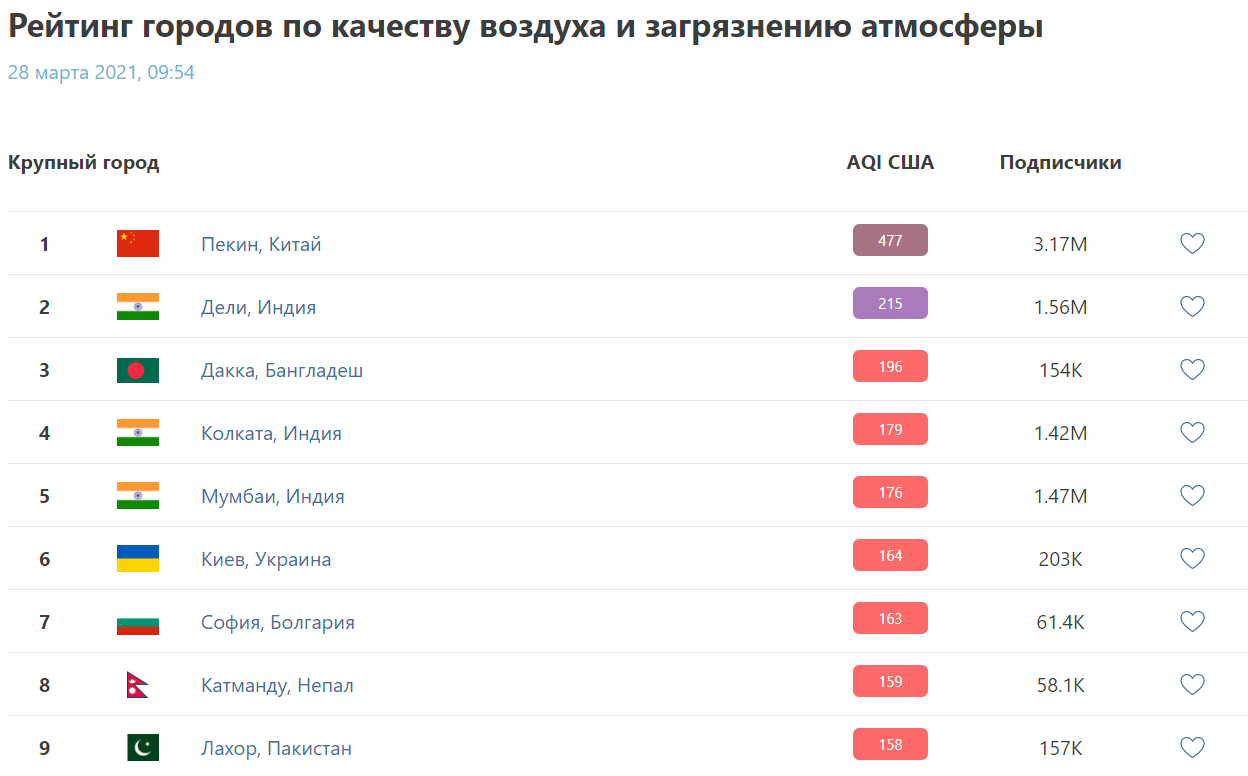Click the AQI США column header
The image size is (1248, 776).
[890, 163]
